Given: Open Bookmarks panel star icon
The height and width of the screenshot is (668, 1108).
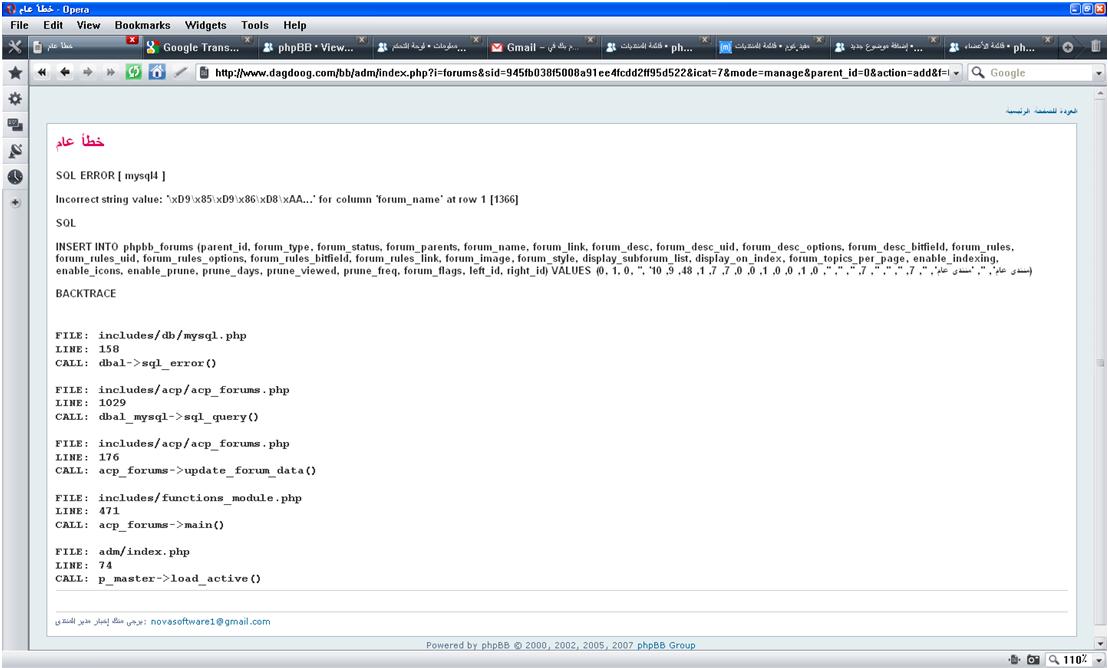Looking at the screenshot, I should coord(15,74).
